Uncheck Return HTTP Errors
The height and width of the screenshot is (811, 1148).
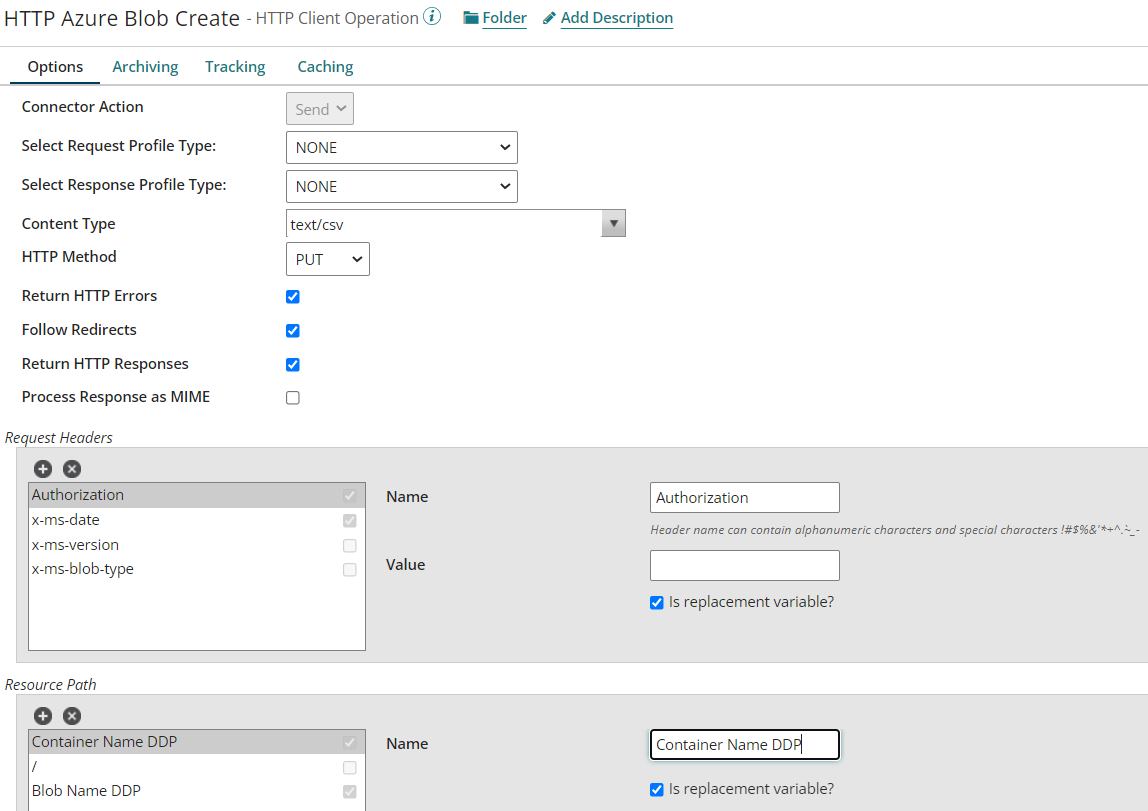tap(292, 296)
